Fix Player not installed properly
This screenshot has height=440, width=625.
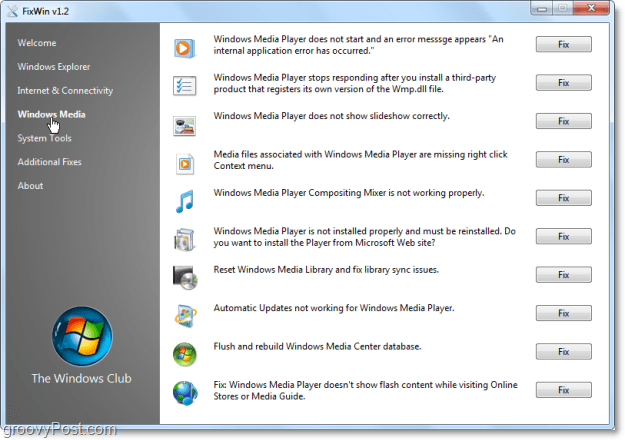[564, 236]
